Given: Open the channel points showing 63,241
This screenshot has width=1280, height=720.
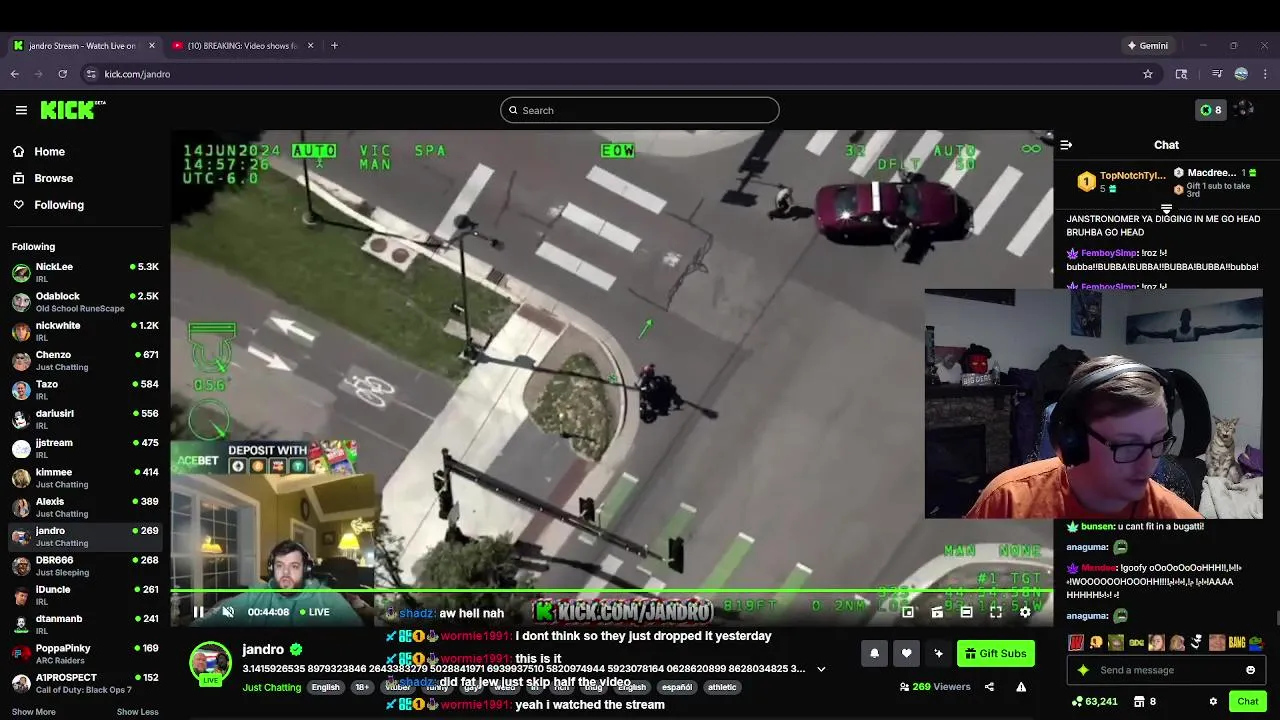Looking at the screenshot, I should point(1095,702).
